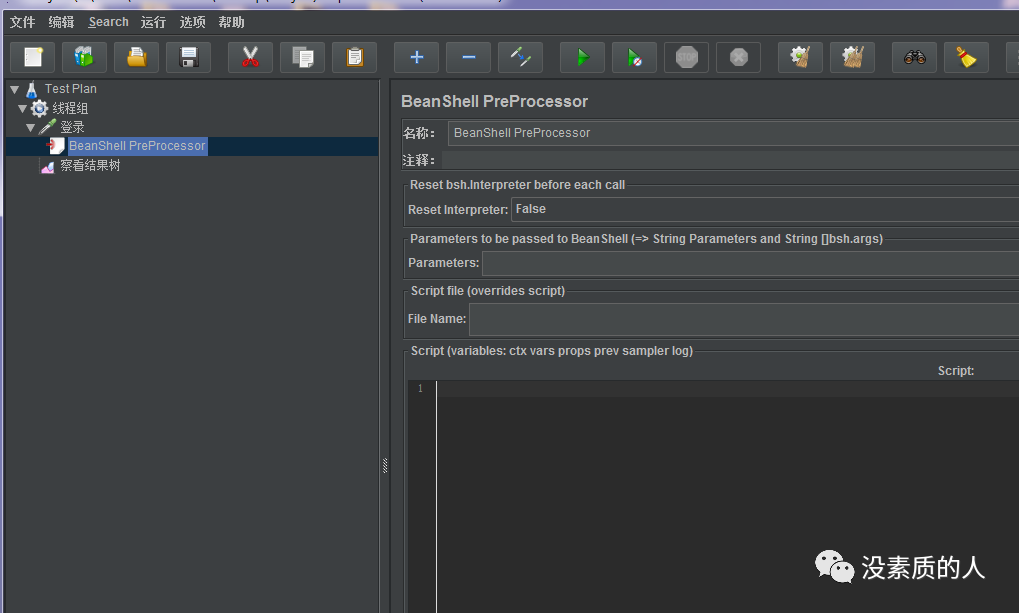Select Test Plan in the tree
Image resolution: width=1019 pixels, height=613 pixels.
(70, 89)
